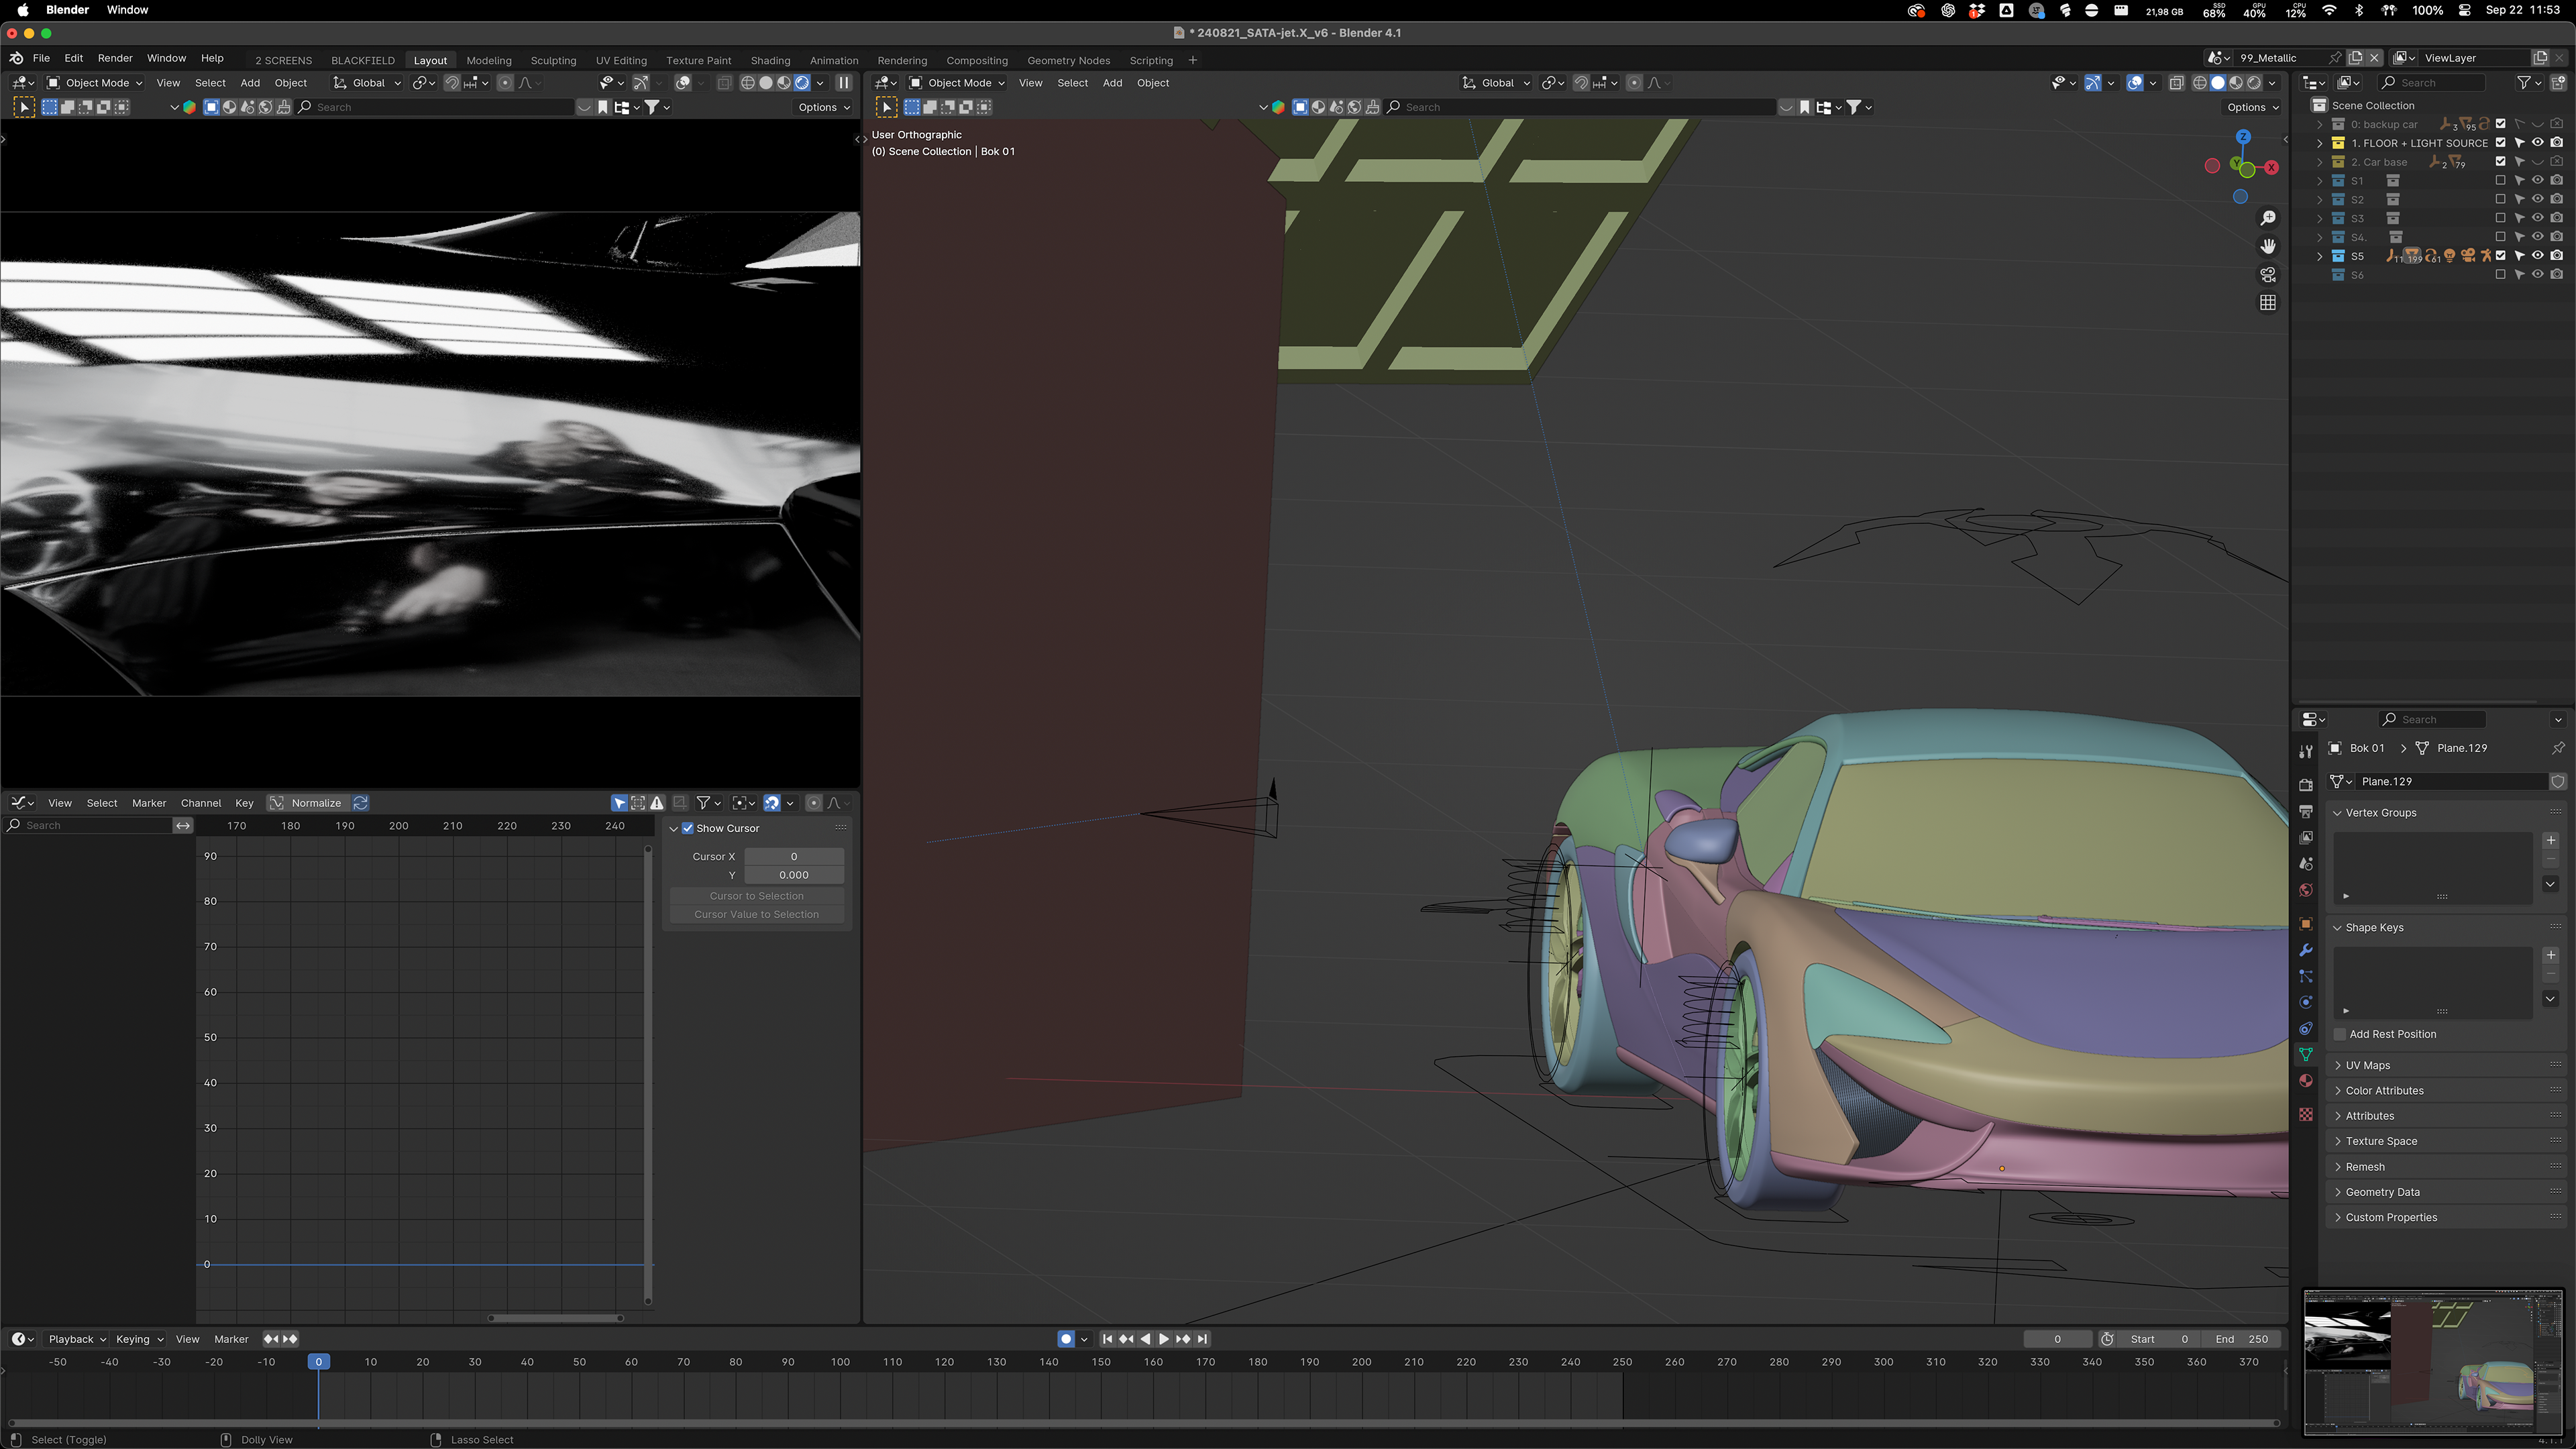2576x1449 pixels.
Task: Click the zoom magnifier in right viewport
Action: (x=2268, y=218)
